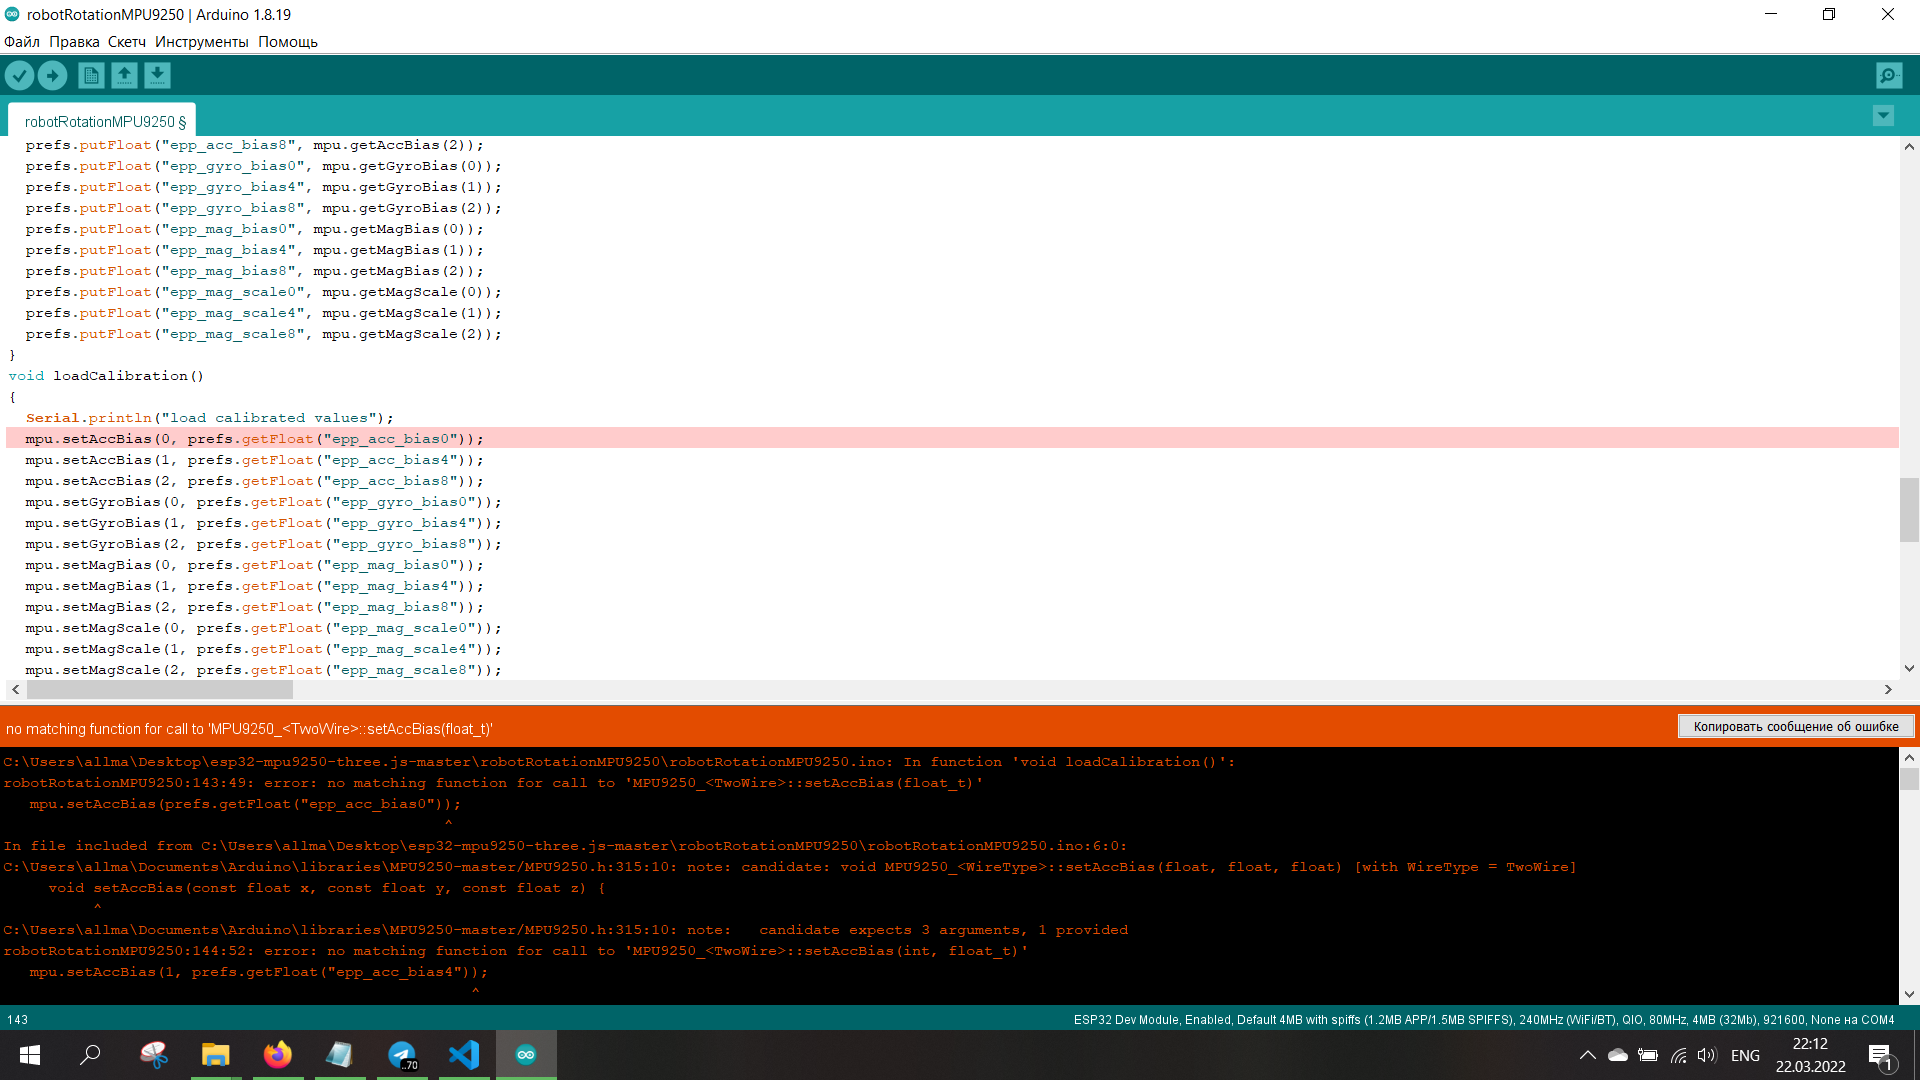Screen dimensions: 1920x1080
Task: Select the robotRotationMPU9250 sketch tab
Action: click(104, 122)
